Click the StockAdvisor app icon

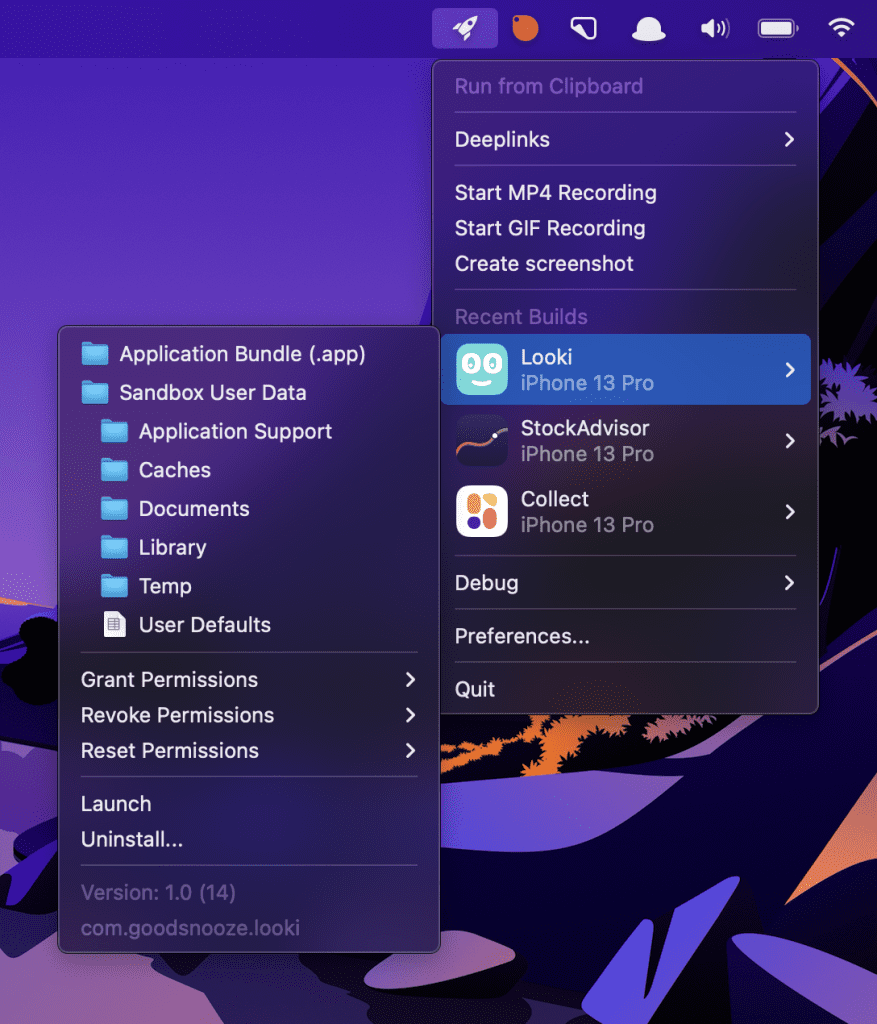point(482,441)
